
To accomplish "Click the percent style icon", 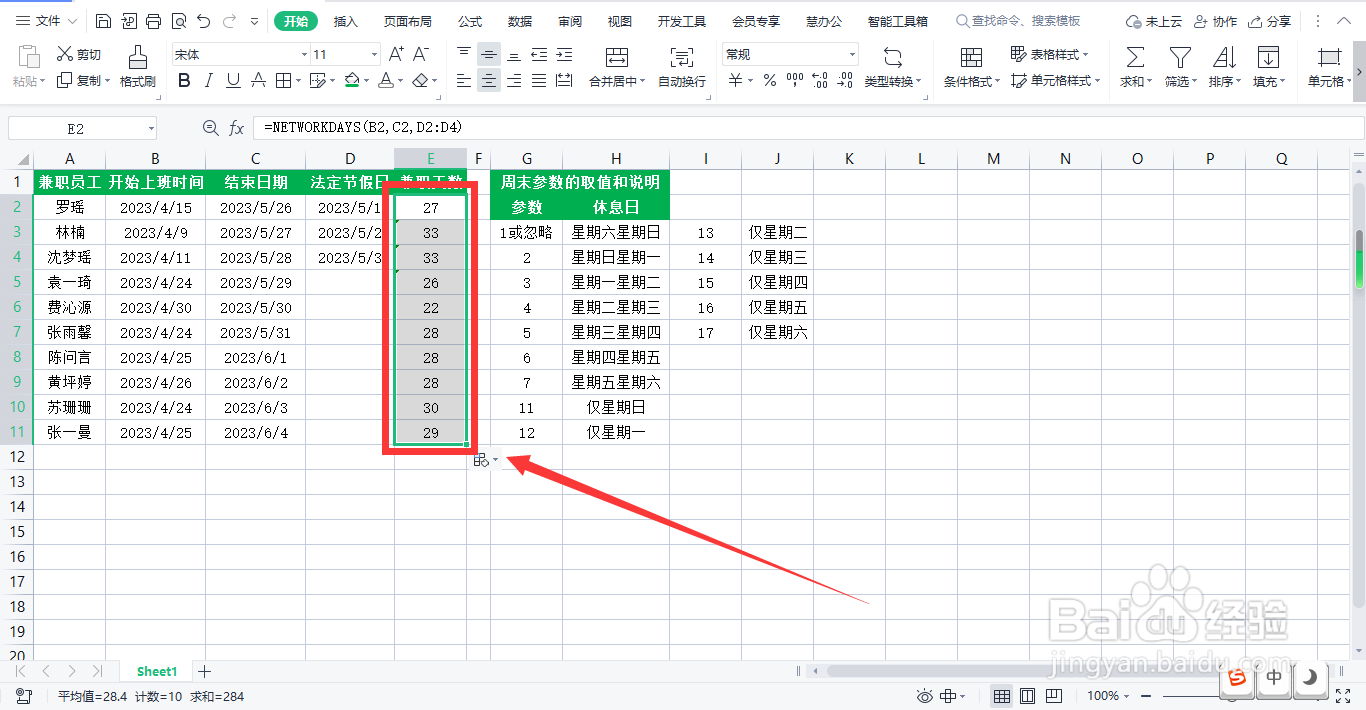I will (x=770, y=81).
